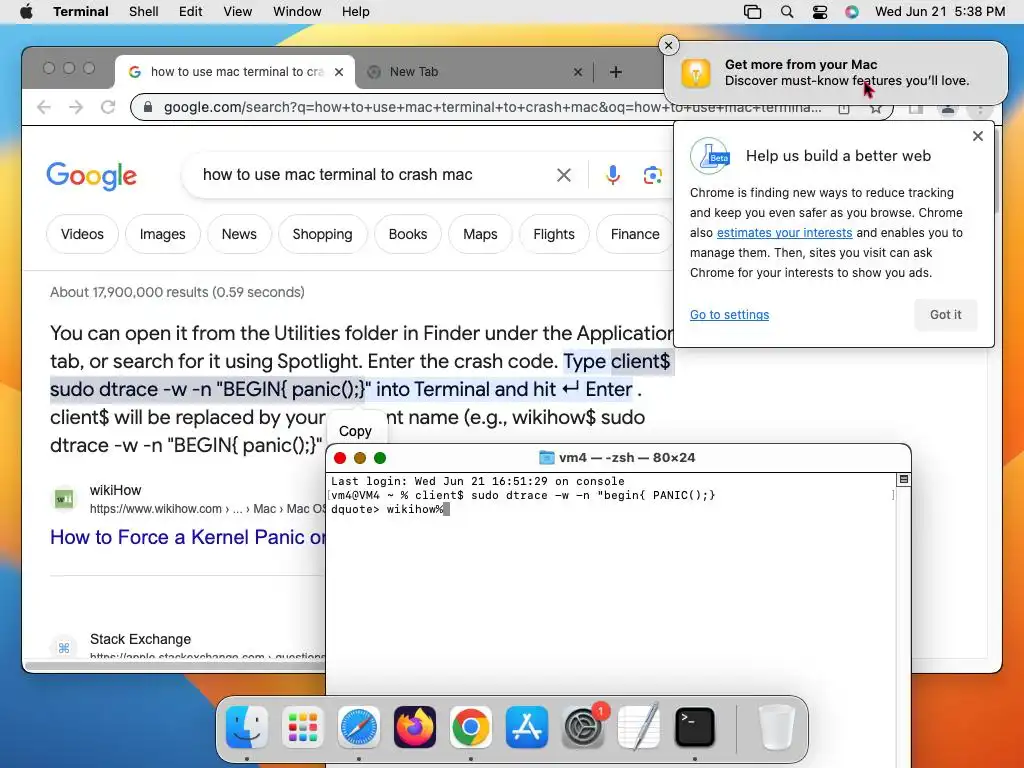1024x768 pixels.
Task: Open TextEdit from the Dock
Action: click(x=639, y=727)
